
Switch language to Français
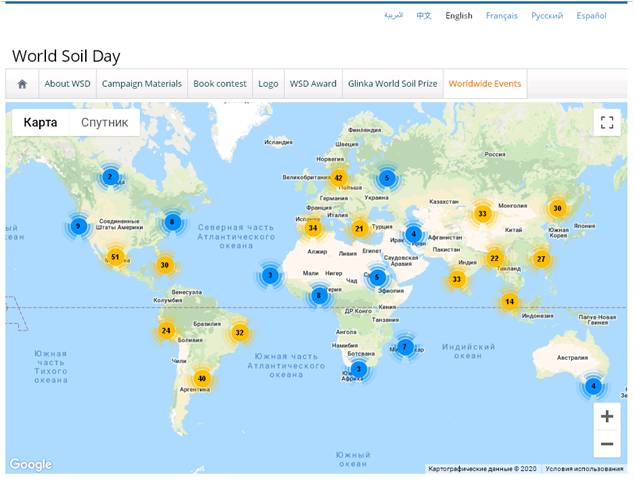click(x=502, y=16)
